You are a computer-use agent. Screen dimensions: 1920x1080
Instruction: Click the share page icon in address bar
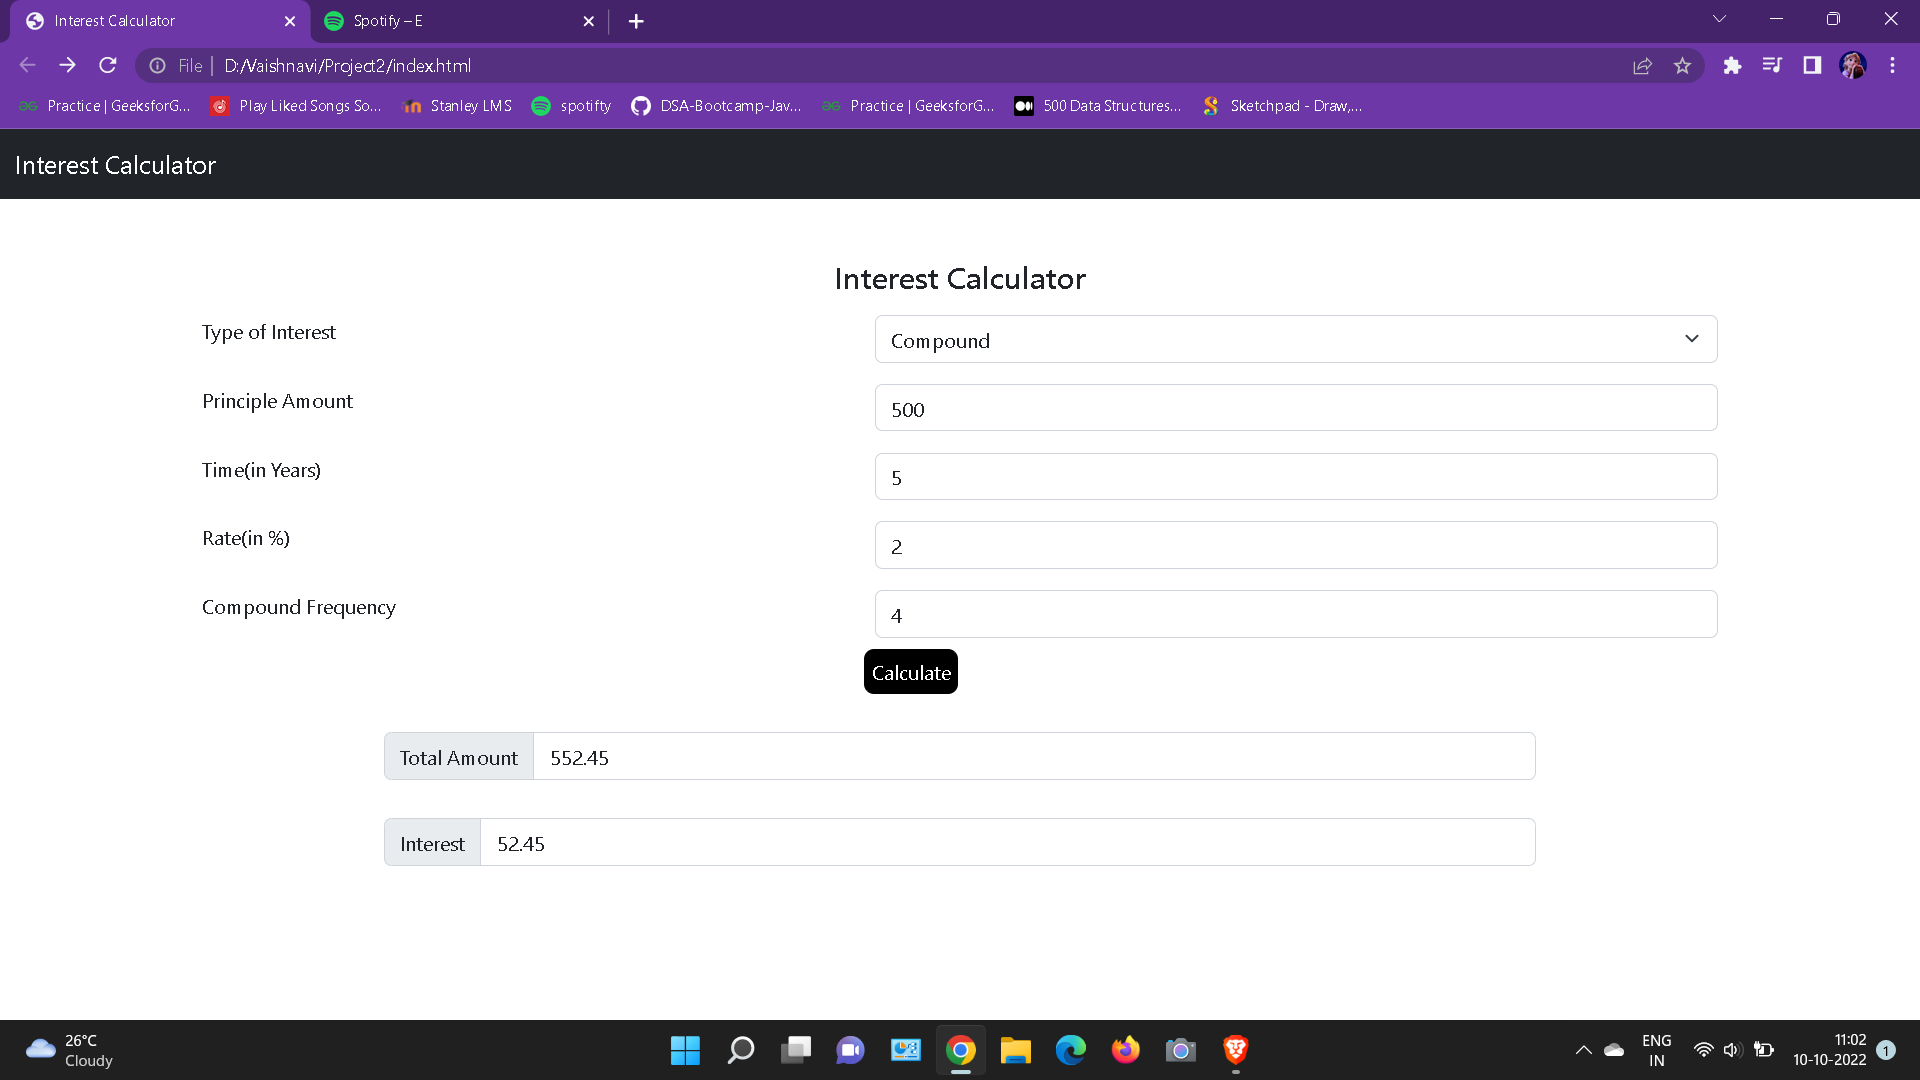(x=1642, y=66)
